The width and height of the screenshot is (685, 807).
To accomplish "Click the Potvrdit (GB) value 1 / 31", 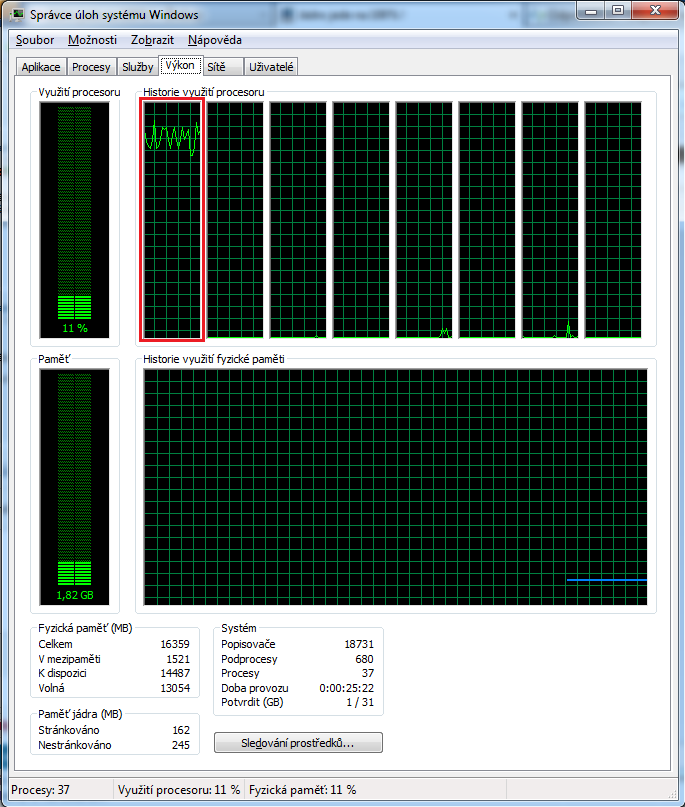I will [x=360, y=702].
